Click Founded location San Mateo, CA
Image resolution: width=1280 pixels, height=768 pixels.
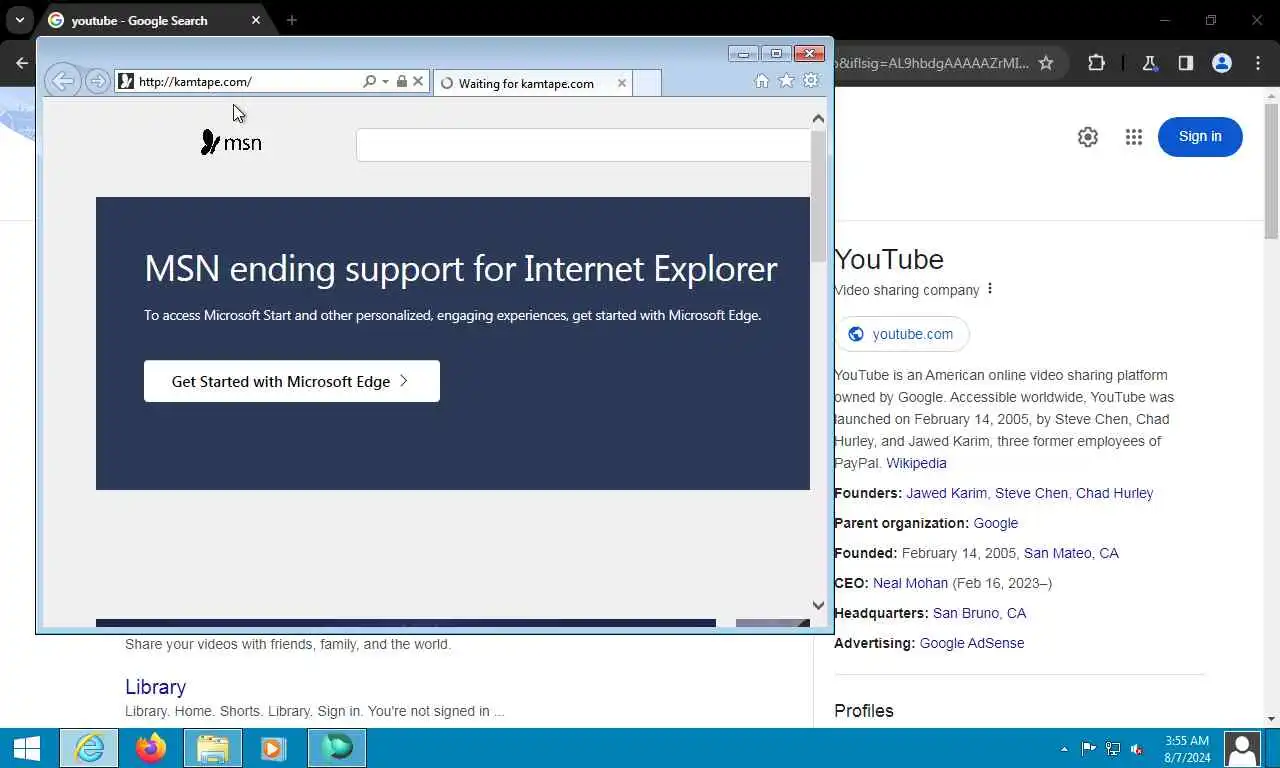[1071, 553]
